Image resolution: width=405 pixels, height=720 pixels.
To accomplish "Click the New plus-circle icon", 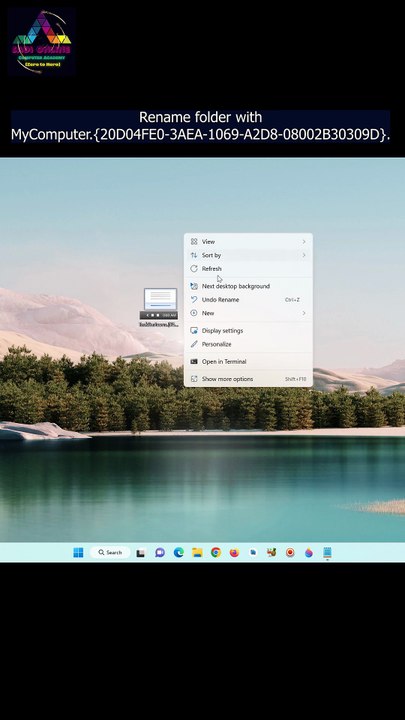I will click(x=194, y=313).
